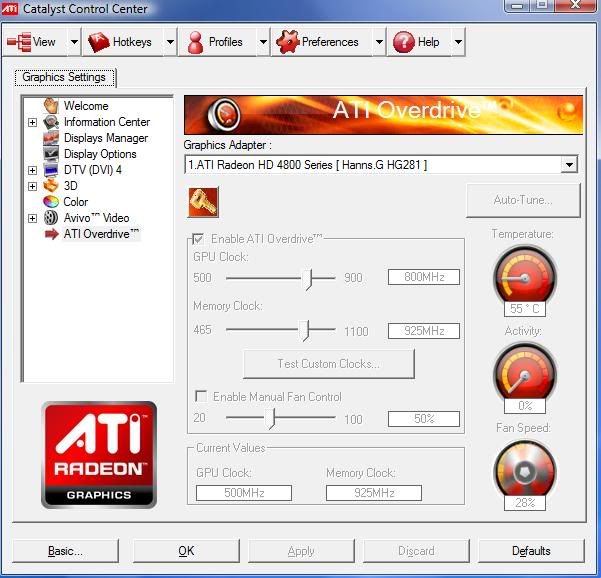This screenshot has width=601, height=578.
Task: Expand the Information Center tree node
Action: tap(32, 122)
